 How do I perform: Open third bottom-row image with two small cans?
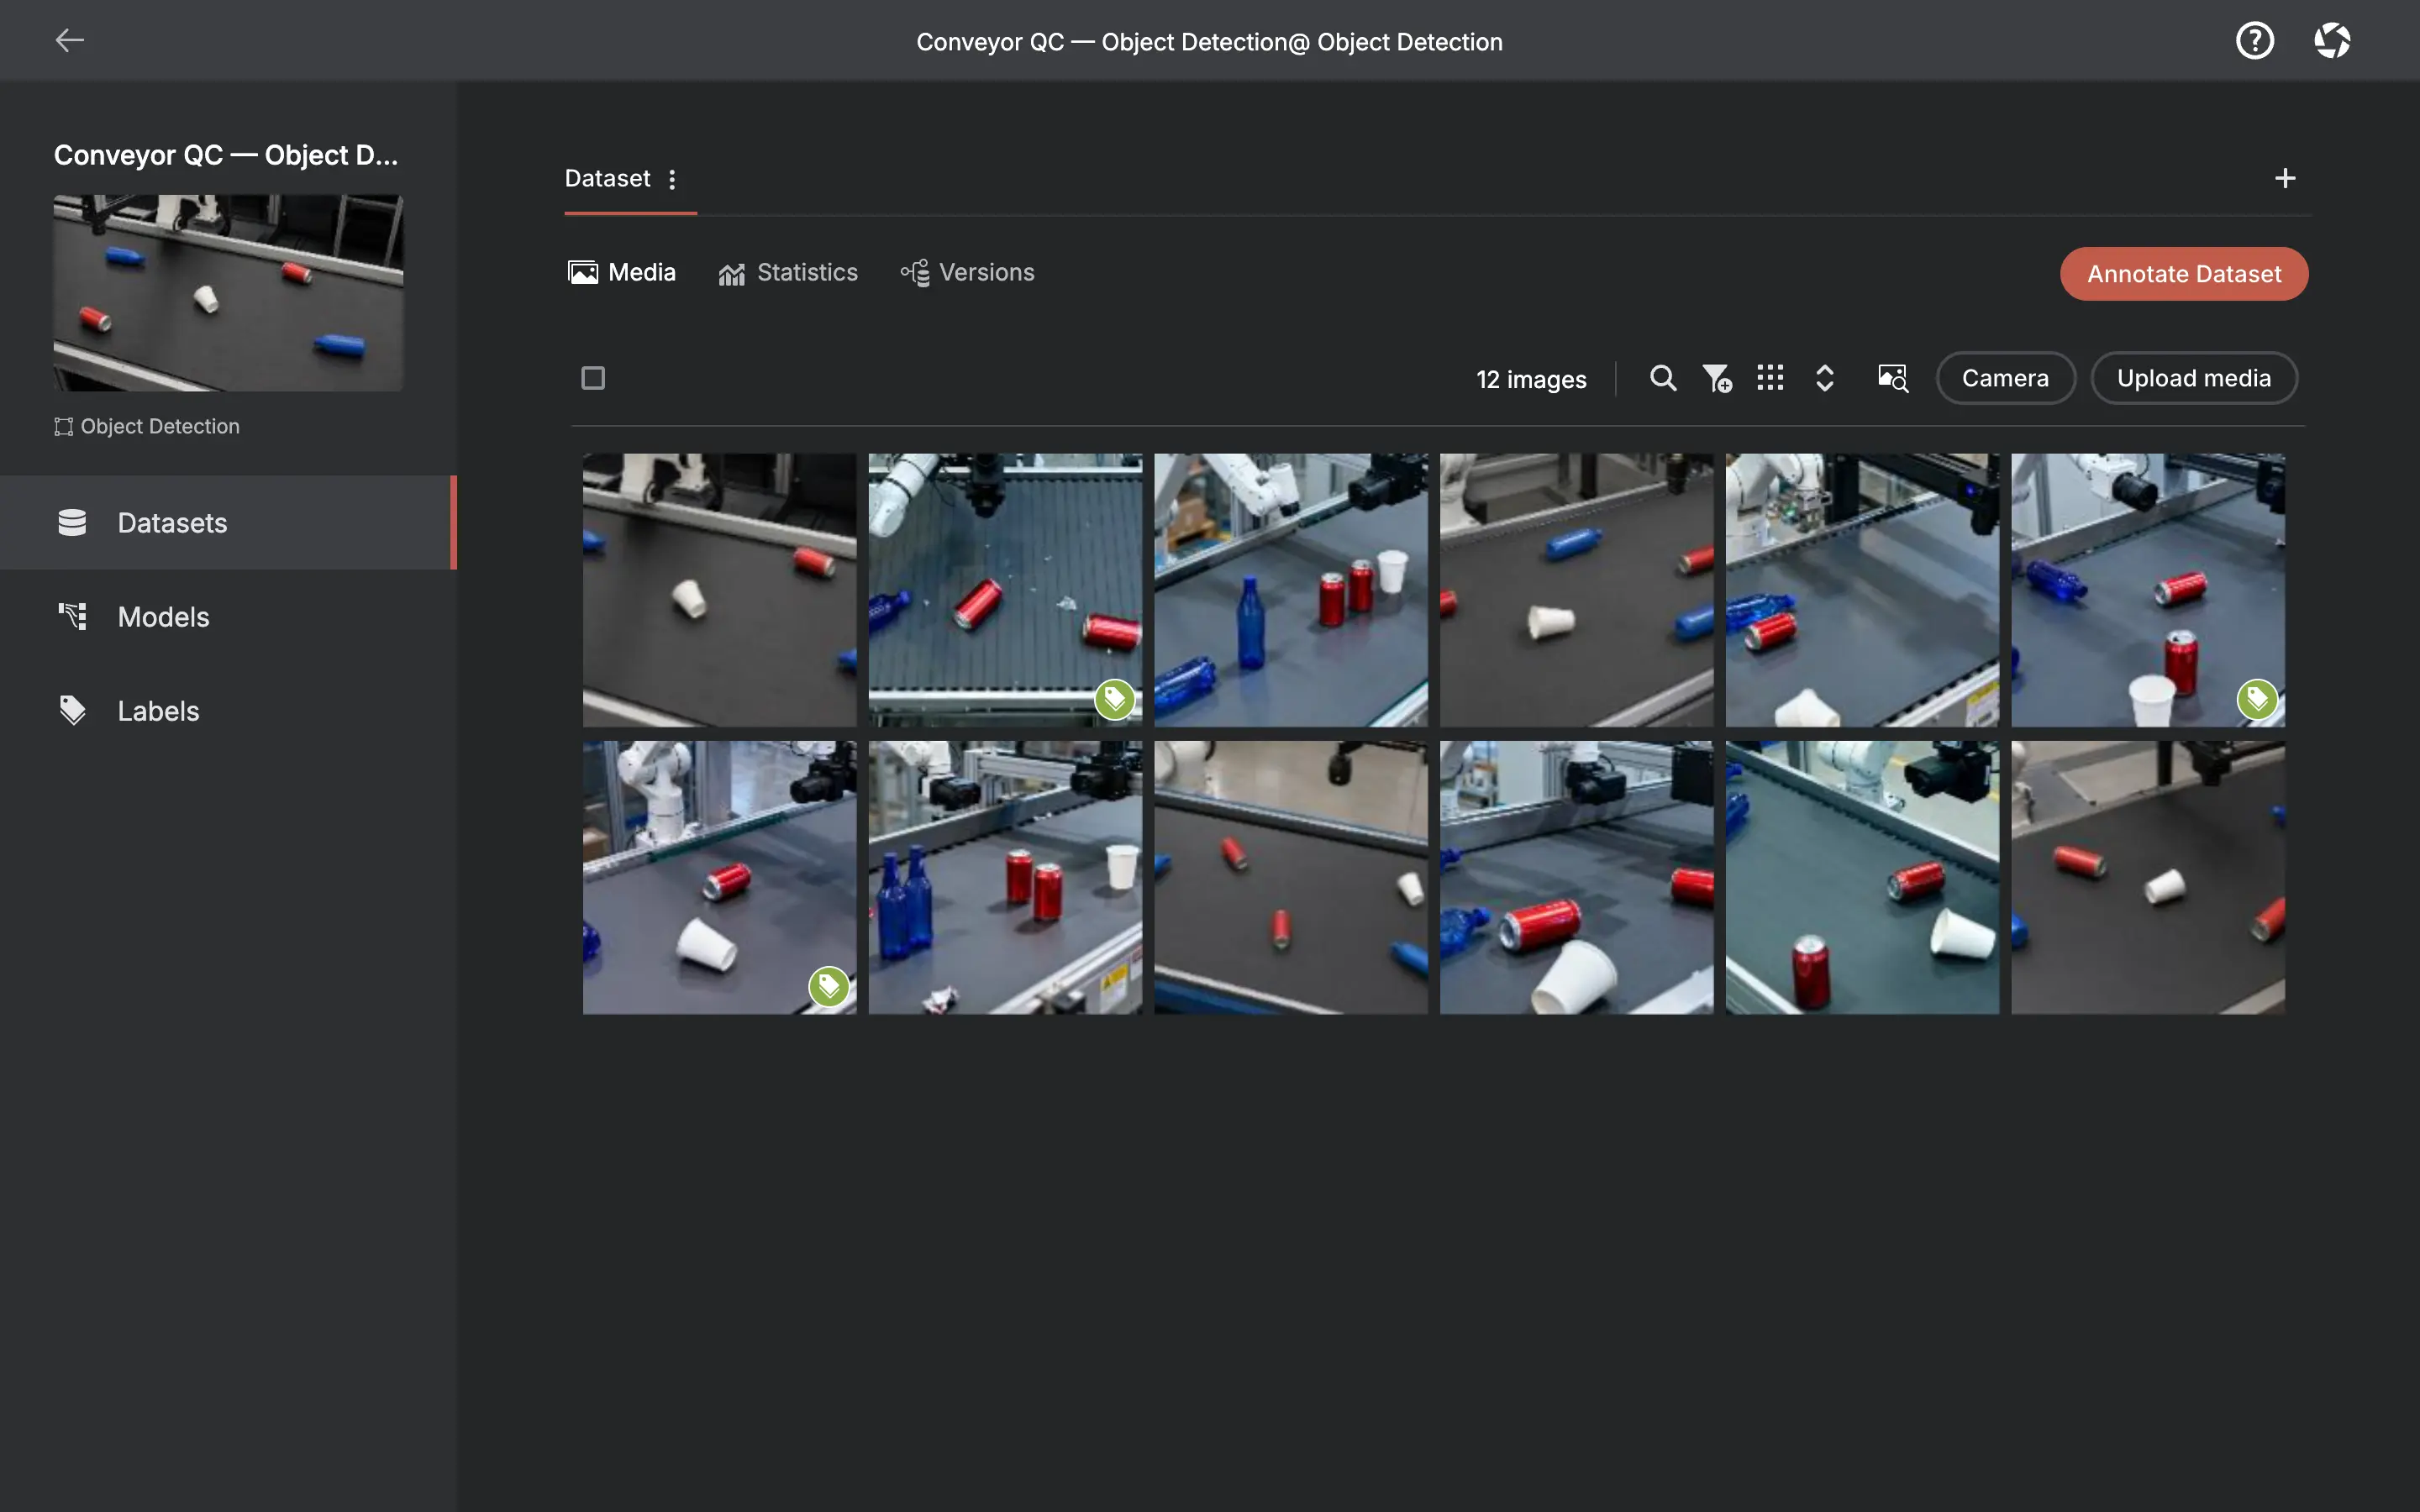coord(1291,878)
